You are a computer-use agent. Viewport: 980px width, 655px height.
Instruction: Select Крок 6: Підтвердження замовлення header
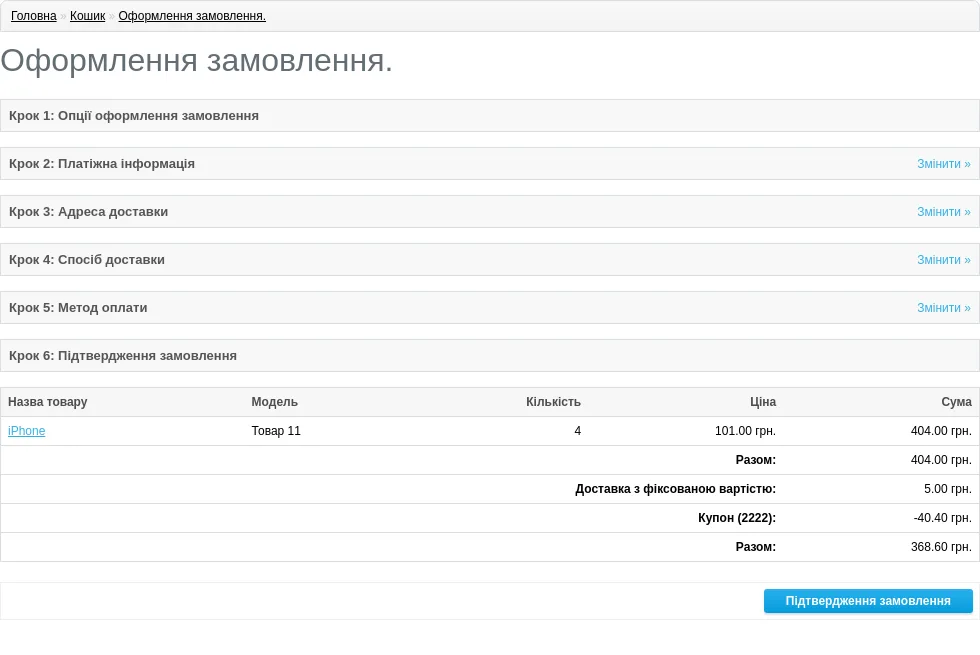click(x=490, y=356)
